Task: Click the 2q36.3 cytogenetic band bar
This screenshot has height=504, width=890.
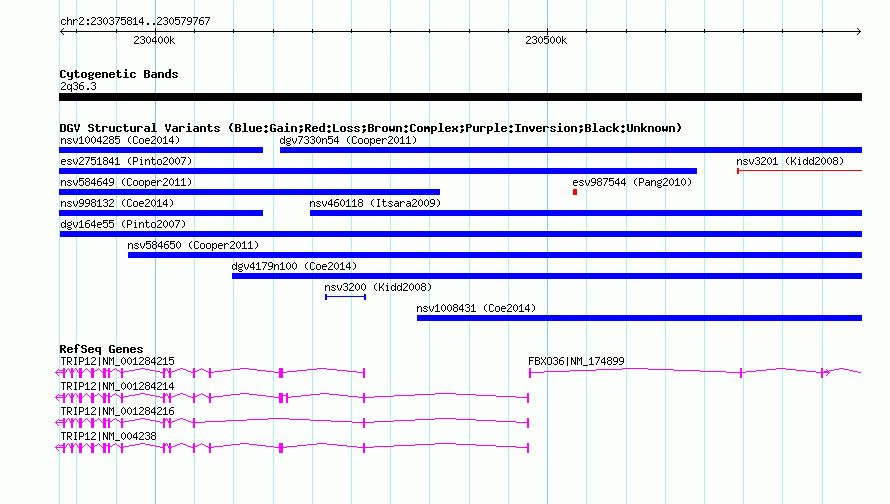Action: coord(460,97)
